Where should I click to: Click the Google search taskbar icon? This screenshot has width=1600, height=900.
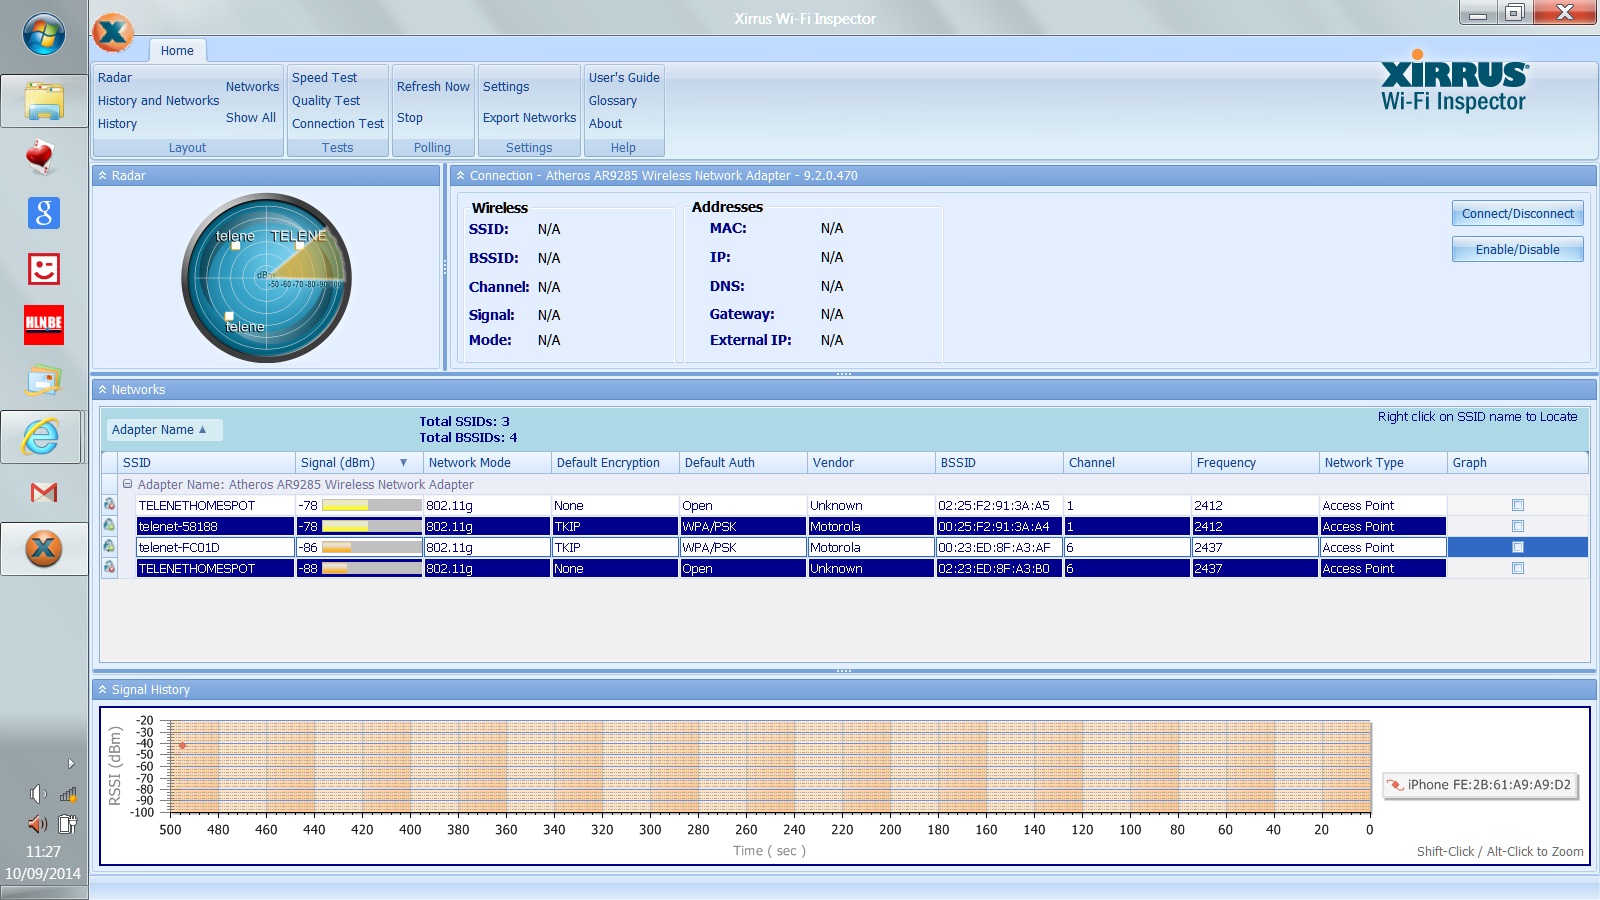pos(44,213)
